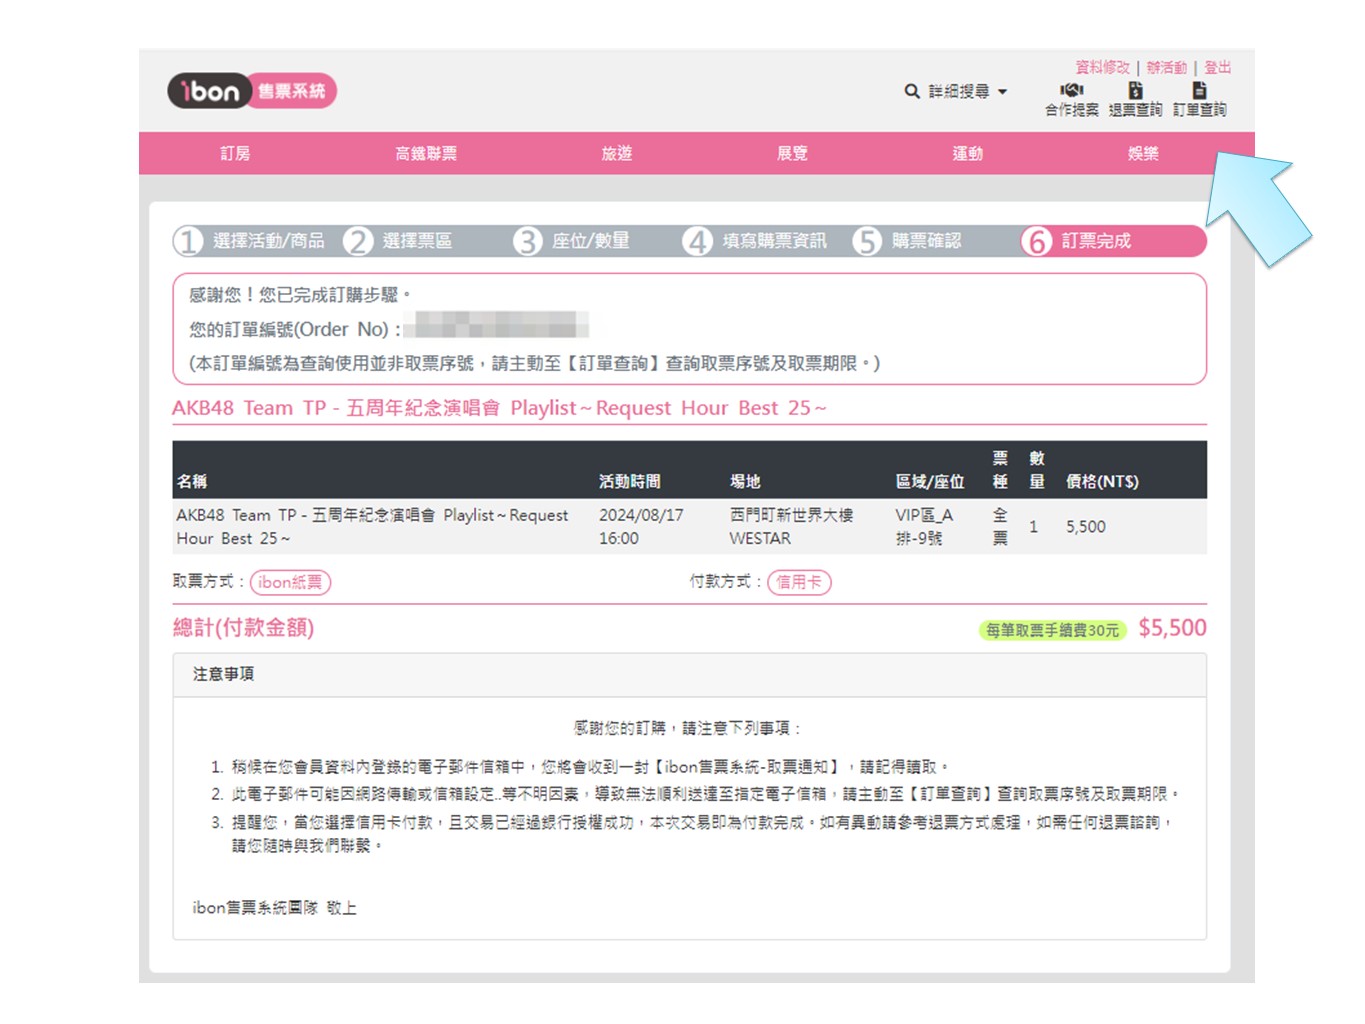Screen dimensions: 1365x1024
Task: Click the 信用卡 payment tag
Action: pyautogui.click(x=799, y=582)
